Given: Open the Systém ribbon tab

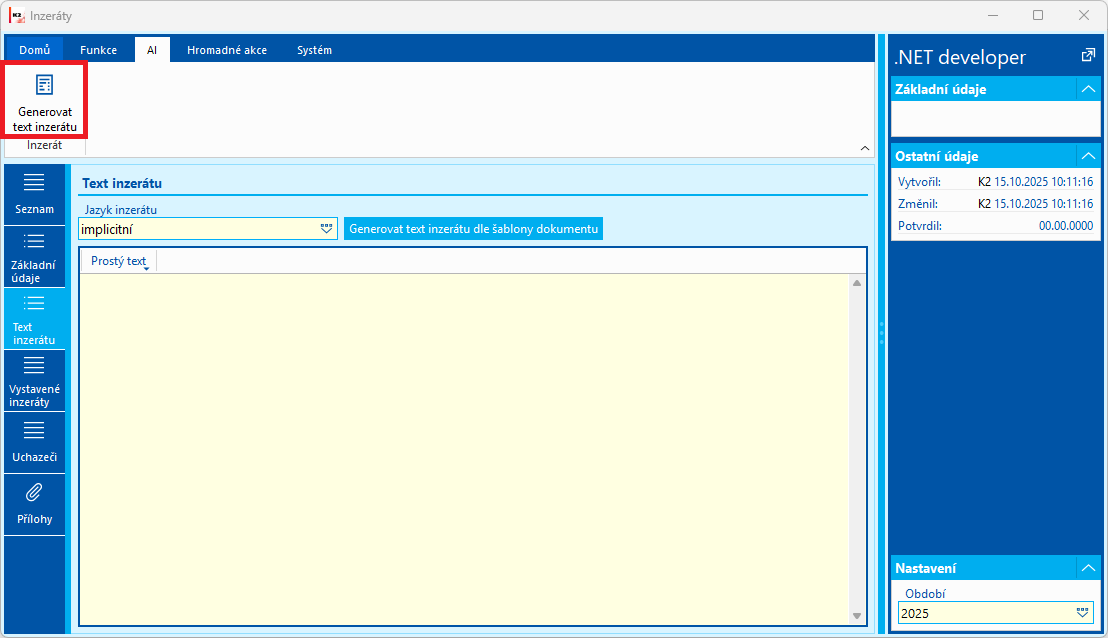Looking at the screenshot, I should coord(314,50).
